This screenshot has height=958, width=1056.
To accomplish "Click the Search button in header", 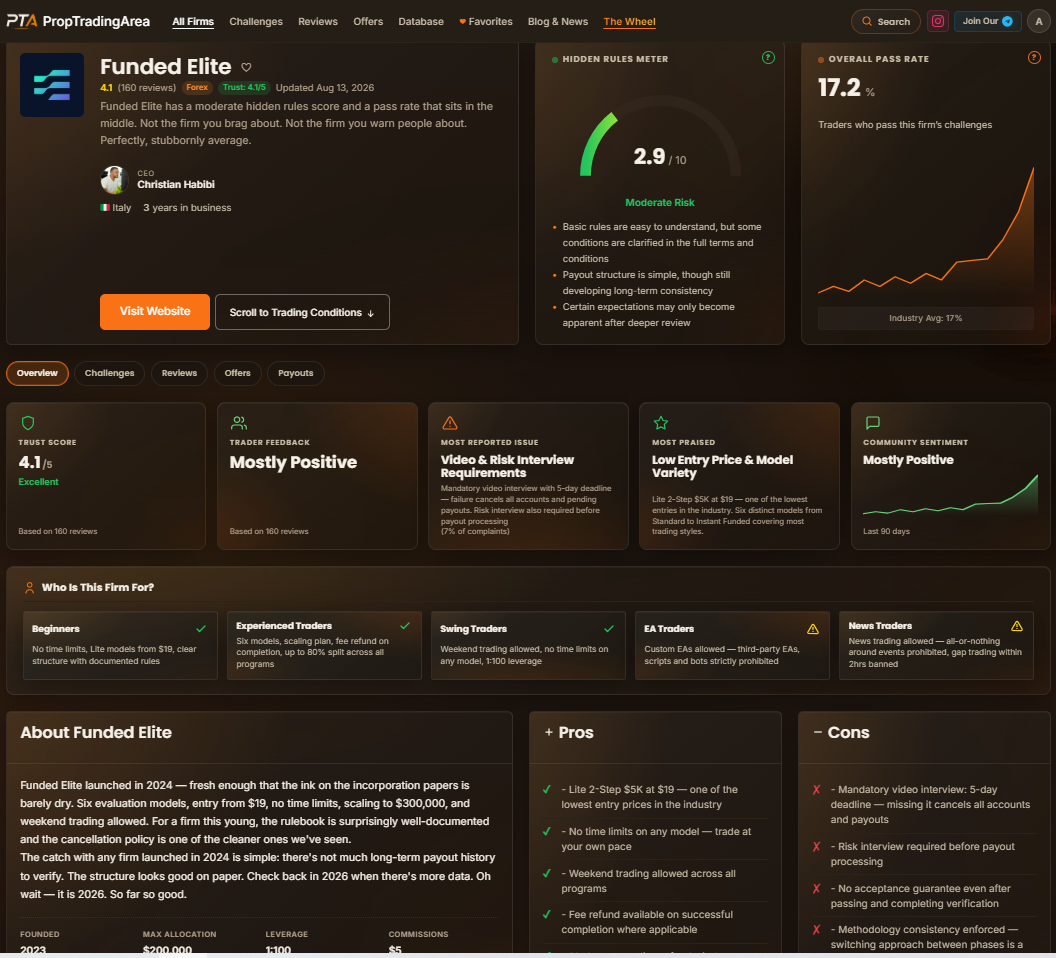I will [886, 22].
